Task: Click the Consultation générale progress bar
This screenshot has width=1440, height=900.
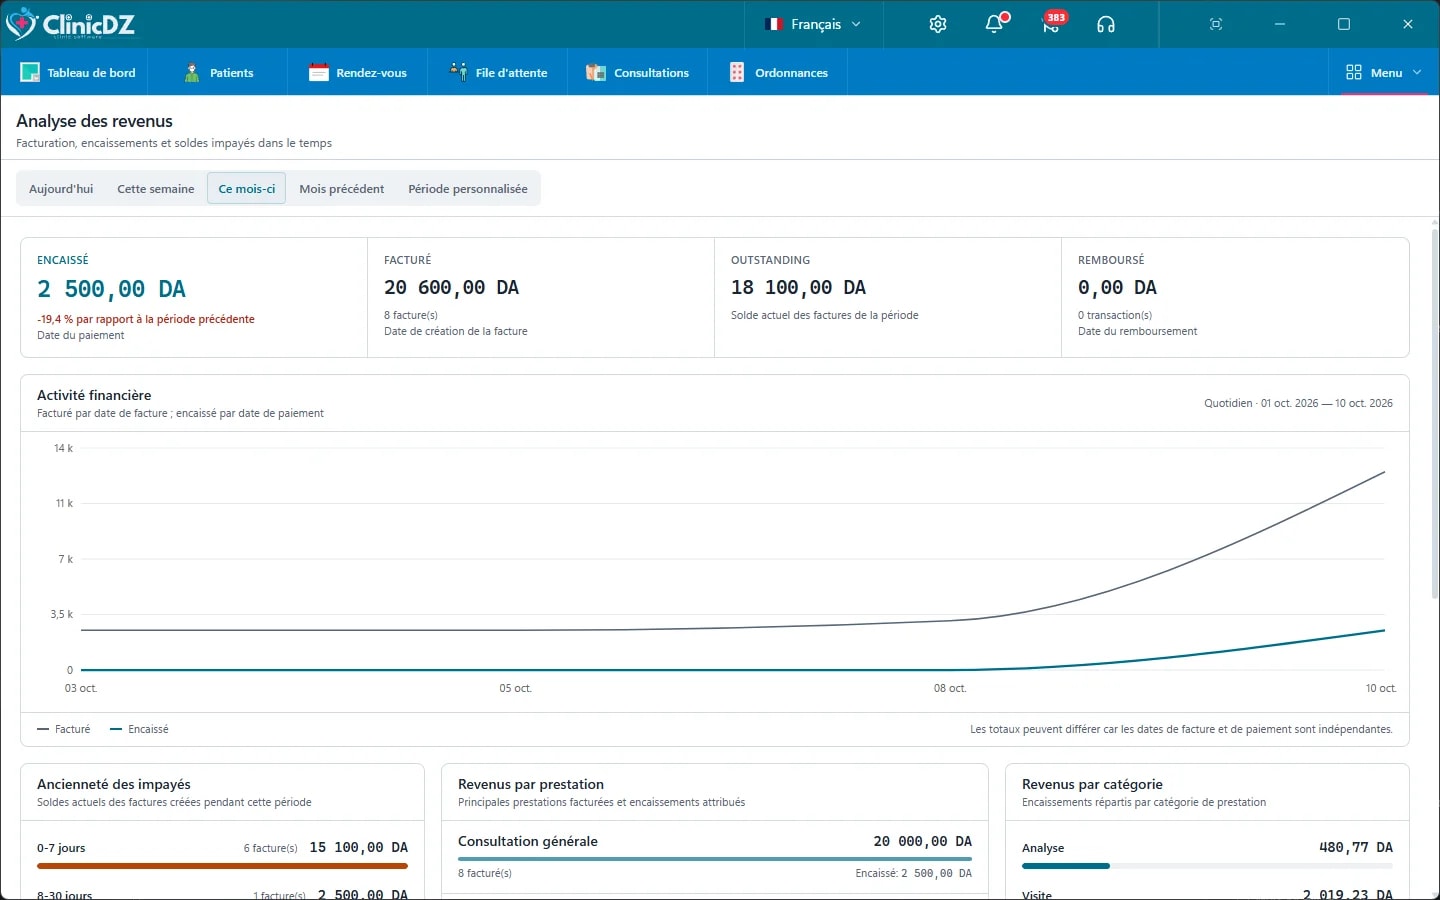Action: tap(715, 858)
